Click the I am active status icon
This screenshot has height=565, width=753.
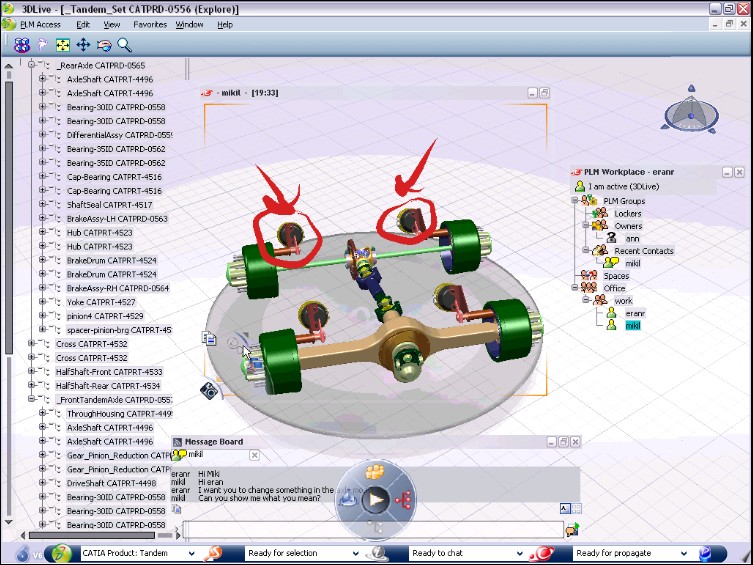(580, 186)
